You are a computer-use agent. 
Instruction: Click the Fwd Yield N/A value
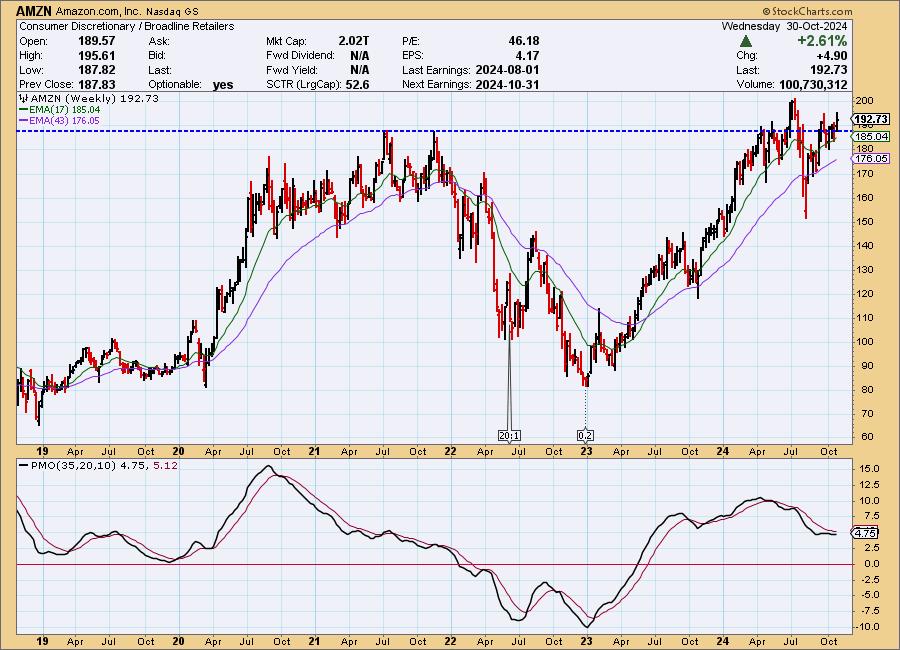(x=359, y=70)
